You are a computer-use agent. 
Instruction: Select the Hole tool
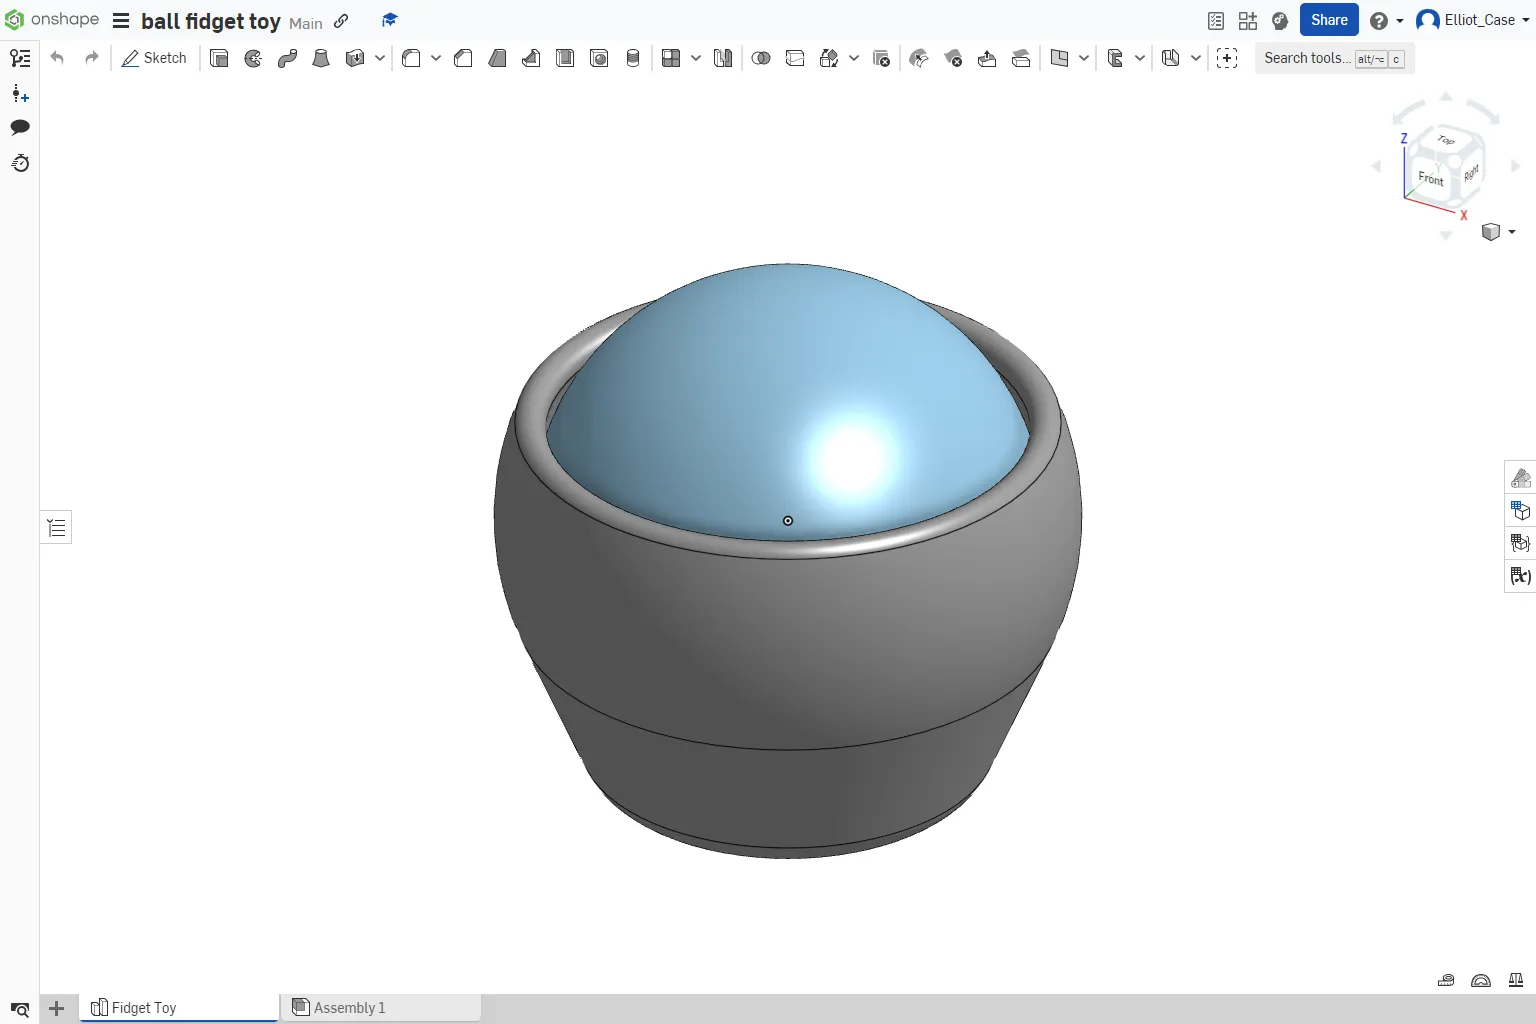599,58
